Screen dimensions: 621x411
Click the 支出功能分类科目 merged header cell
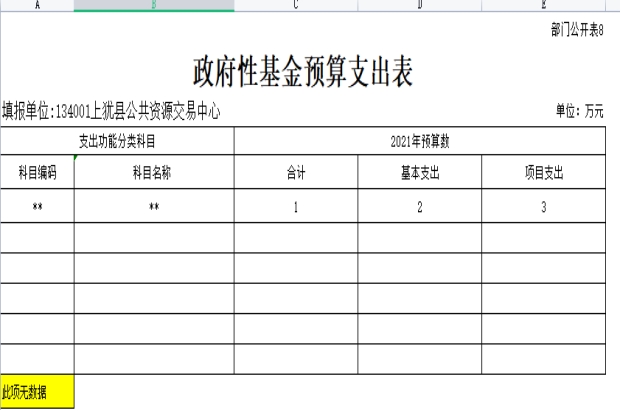[x=117, y=141]
